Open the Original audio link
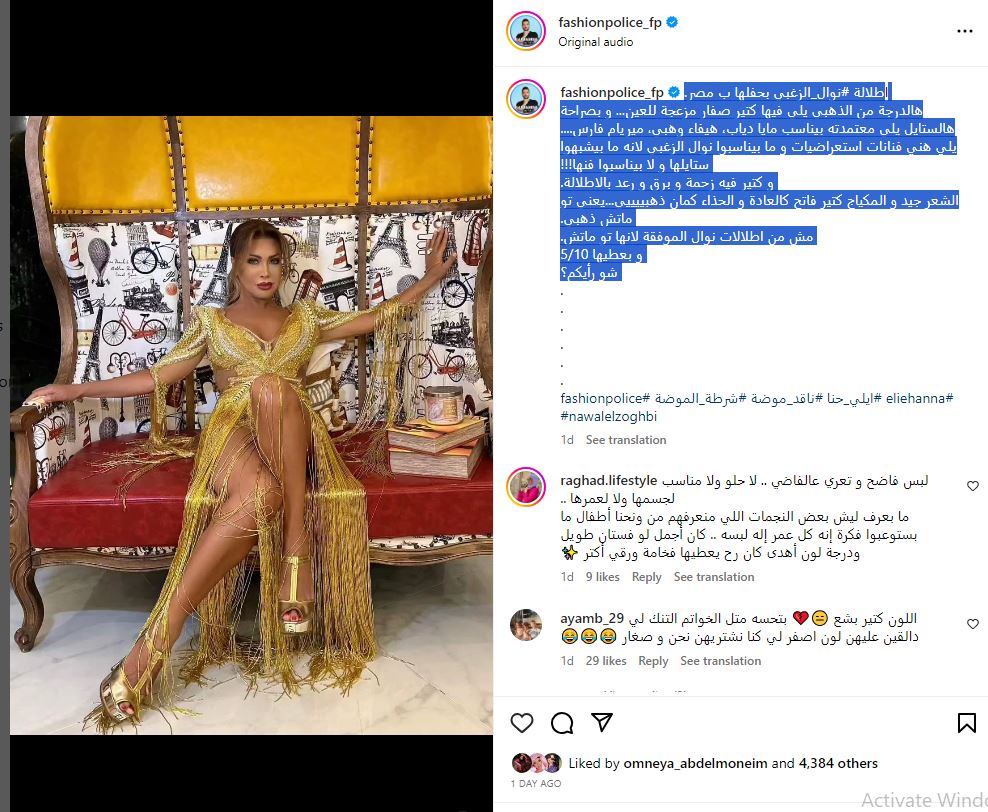The image size is (988, 812). pyautogui.click(x=595, y=42)
